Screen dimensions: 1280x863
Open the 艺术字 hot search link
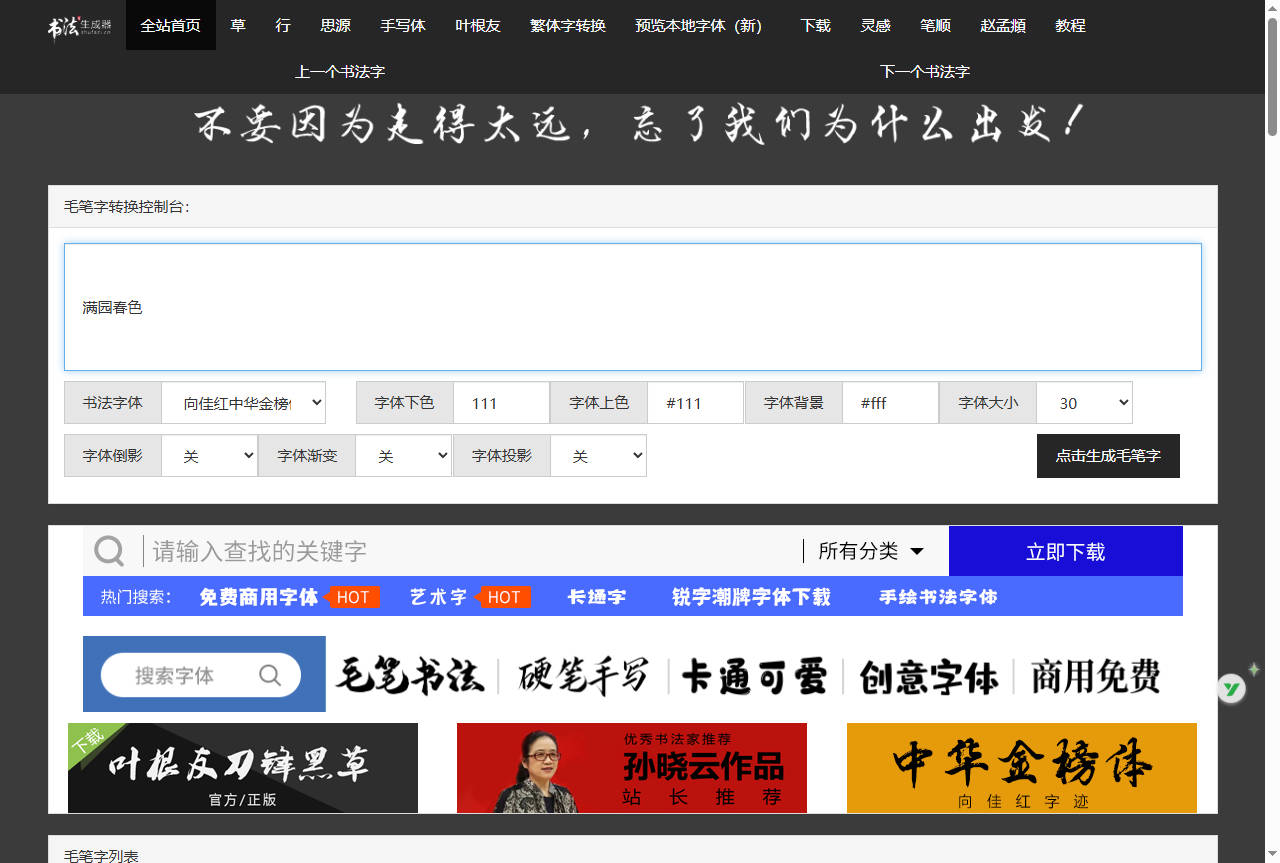(x=440, y=596)
